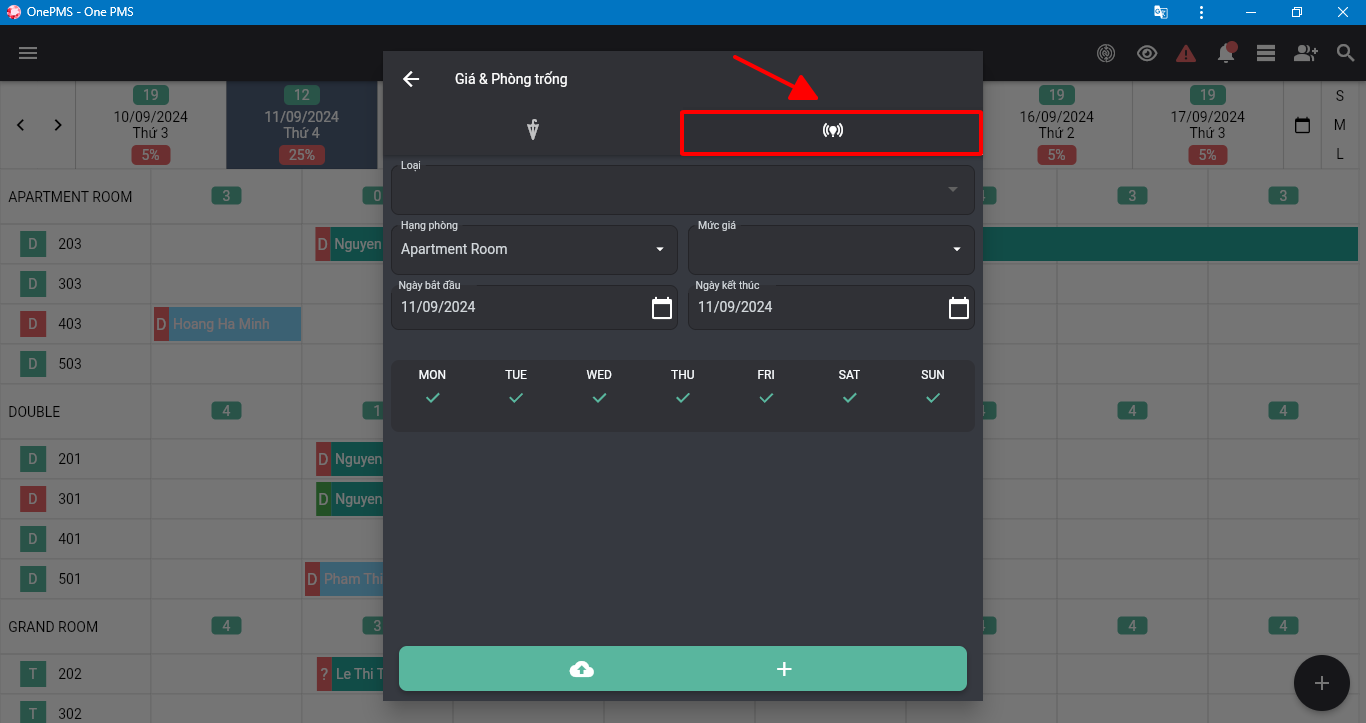
Task: Go back from Giá & Phòng trống dialog
Action: click(x=411, y=79)
